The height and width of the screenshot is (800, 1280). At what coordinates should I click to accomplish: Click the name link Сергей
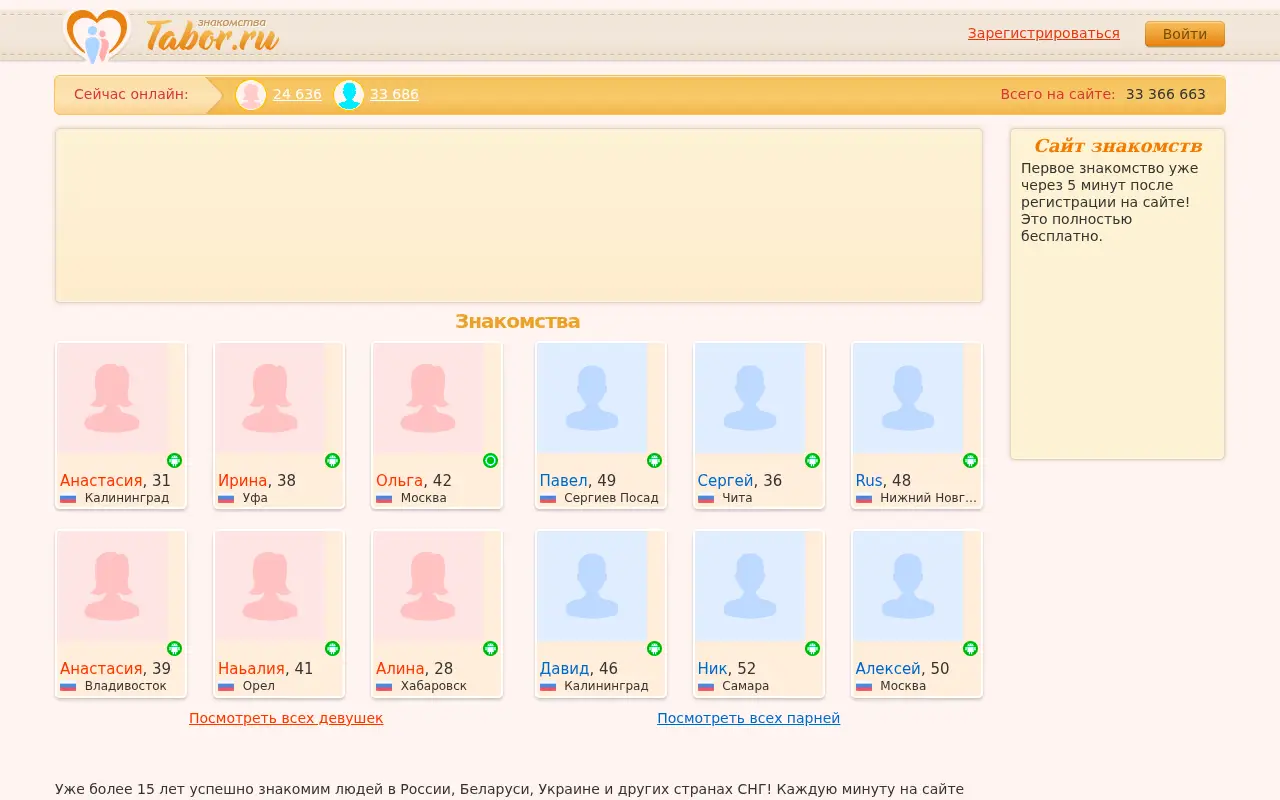(x=725, y=481)
